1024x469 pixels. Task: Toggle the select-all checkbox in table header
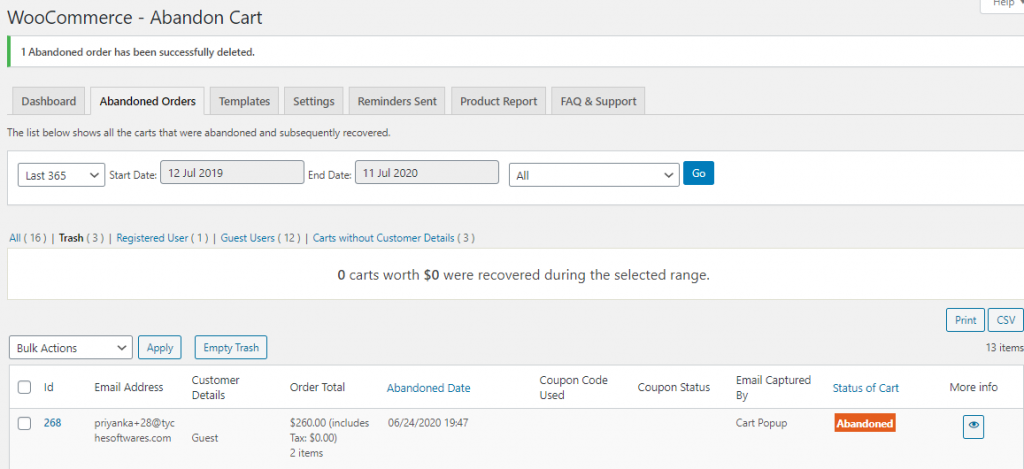coord(24,387)
